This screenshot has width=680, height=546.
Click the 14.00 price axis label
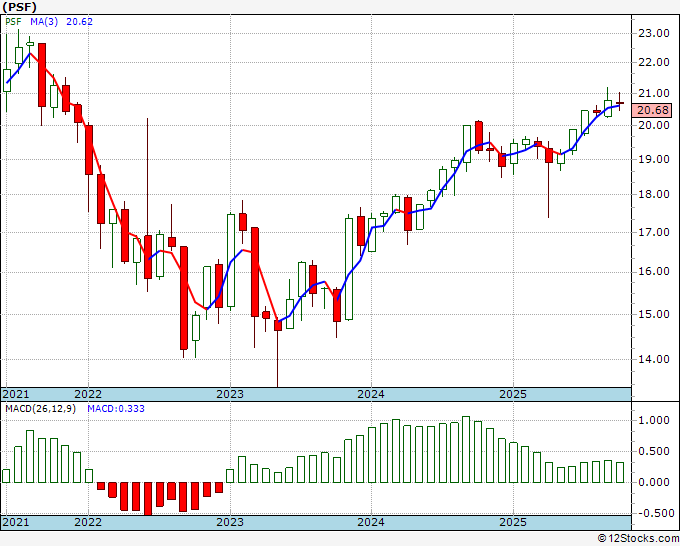tap(654, 359)
